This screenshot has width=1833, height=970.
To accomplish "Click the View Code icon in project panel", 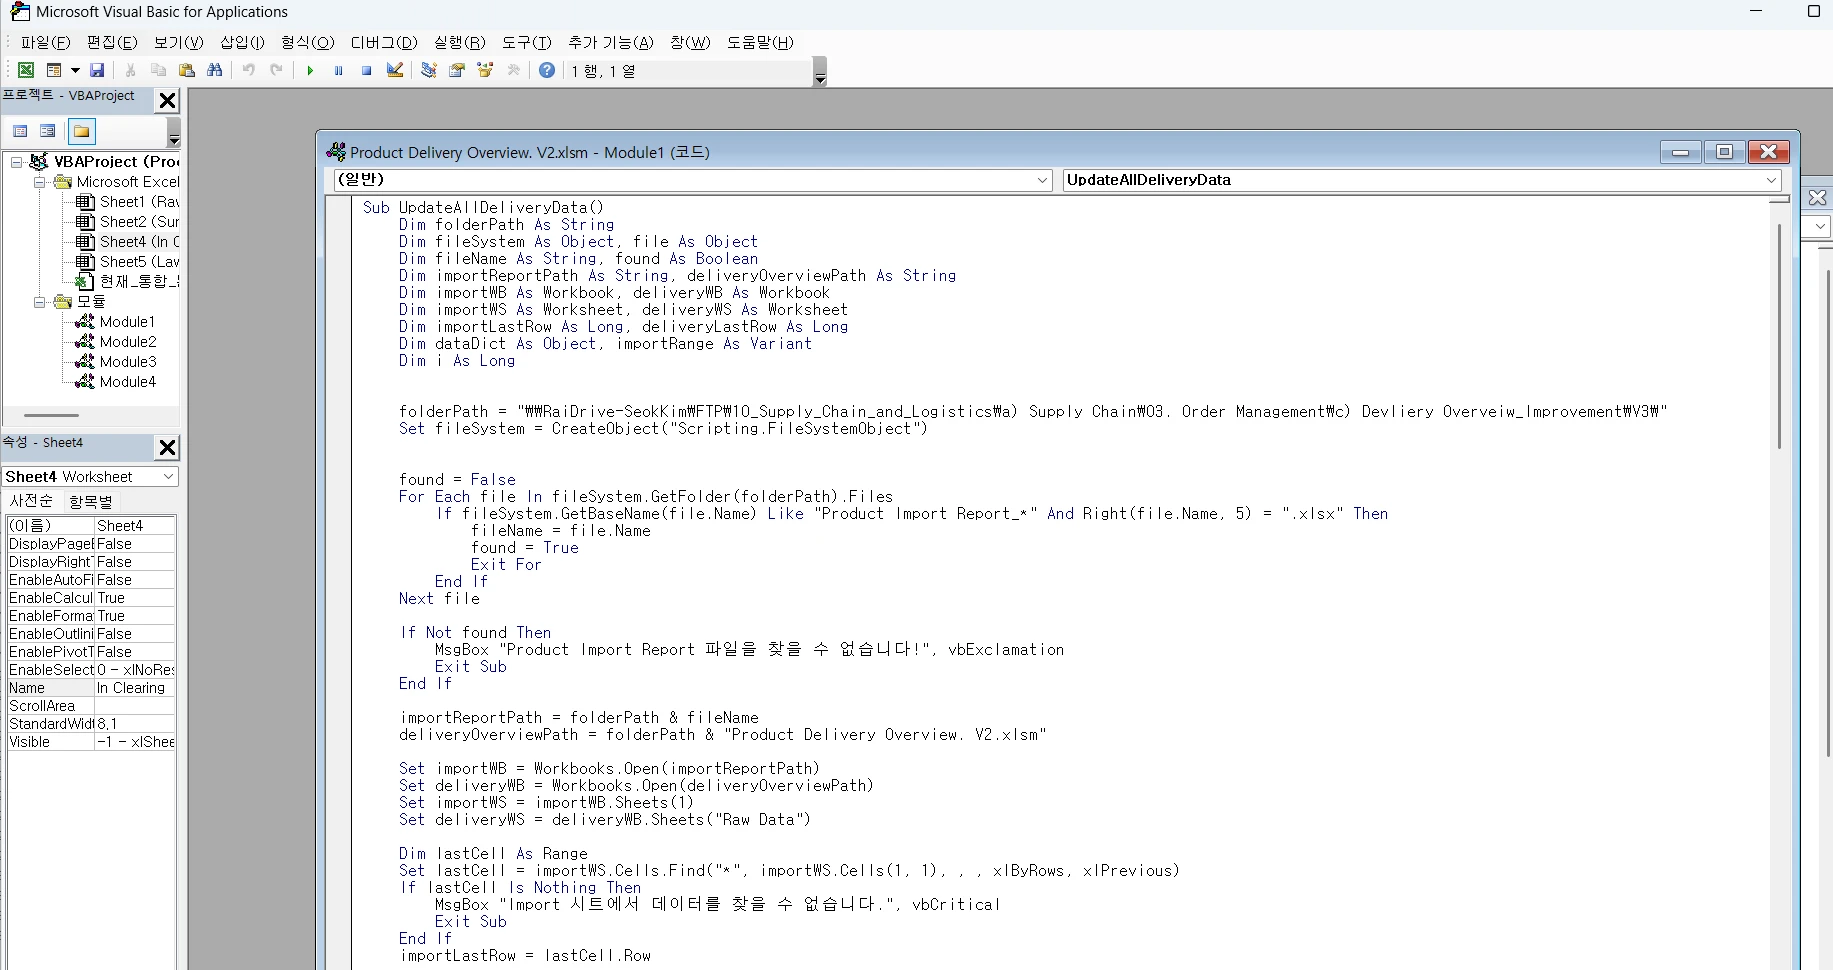I will pyautogui.click(x=20, y=131).
